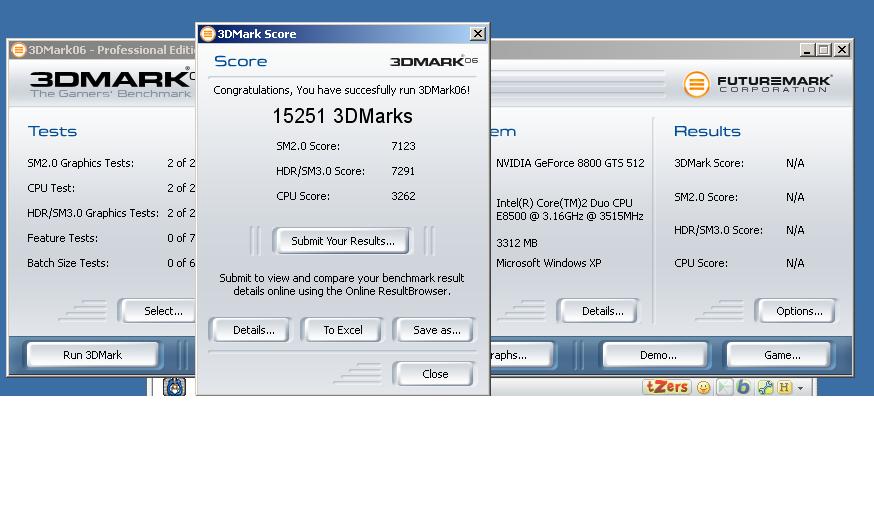The width and height of the screenshot is (874, 512).
Task: Click 'SM2.0 Graphics Tests:' label in Tests
Action: [80, 163]
